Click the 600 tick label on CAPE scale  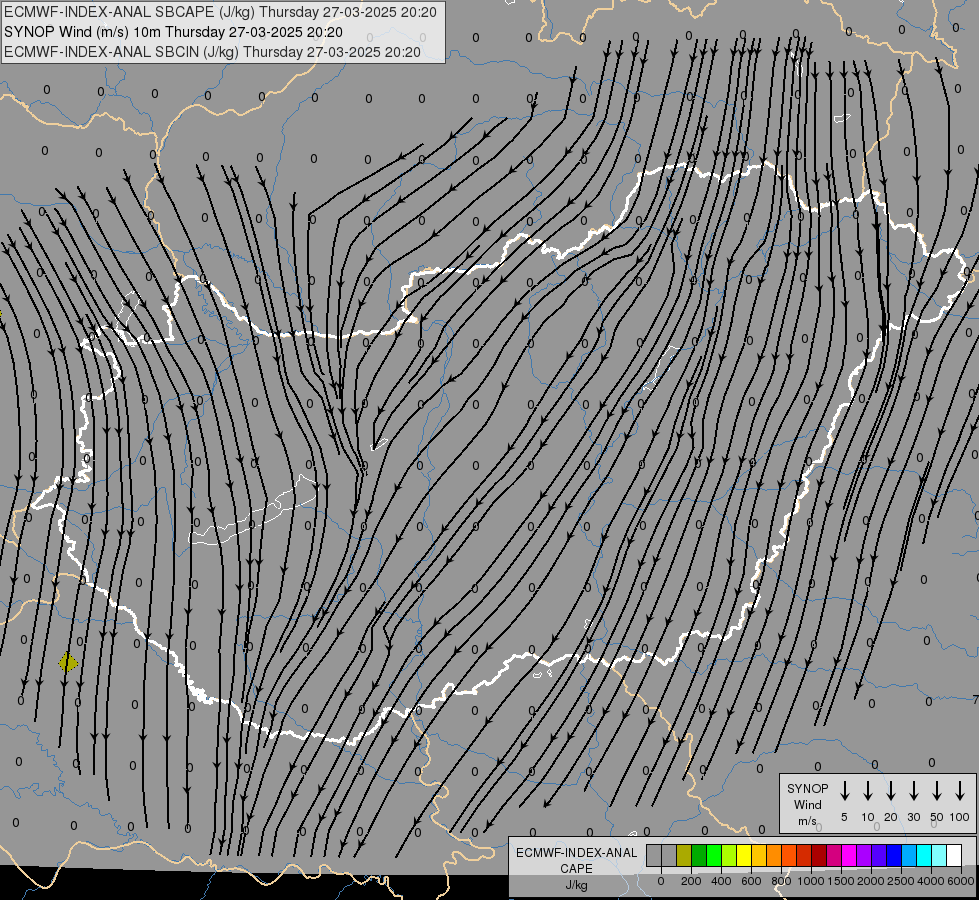[751, 881]
